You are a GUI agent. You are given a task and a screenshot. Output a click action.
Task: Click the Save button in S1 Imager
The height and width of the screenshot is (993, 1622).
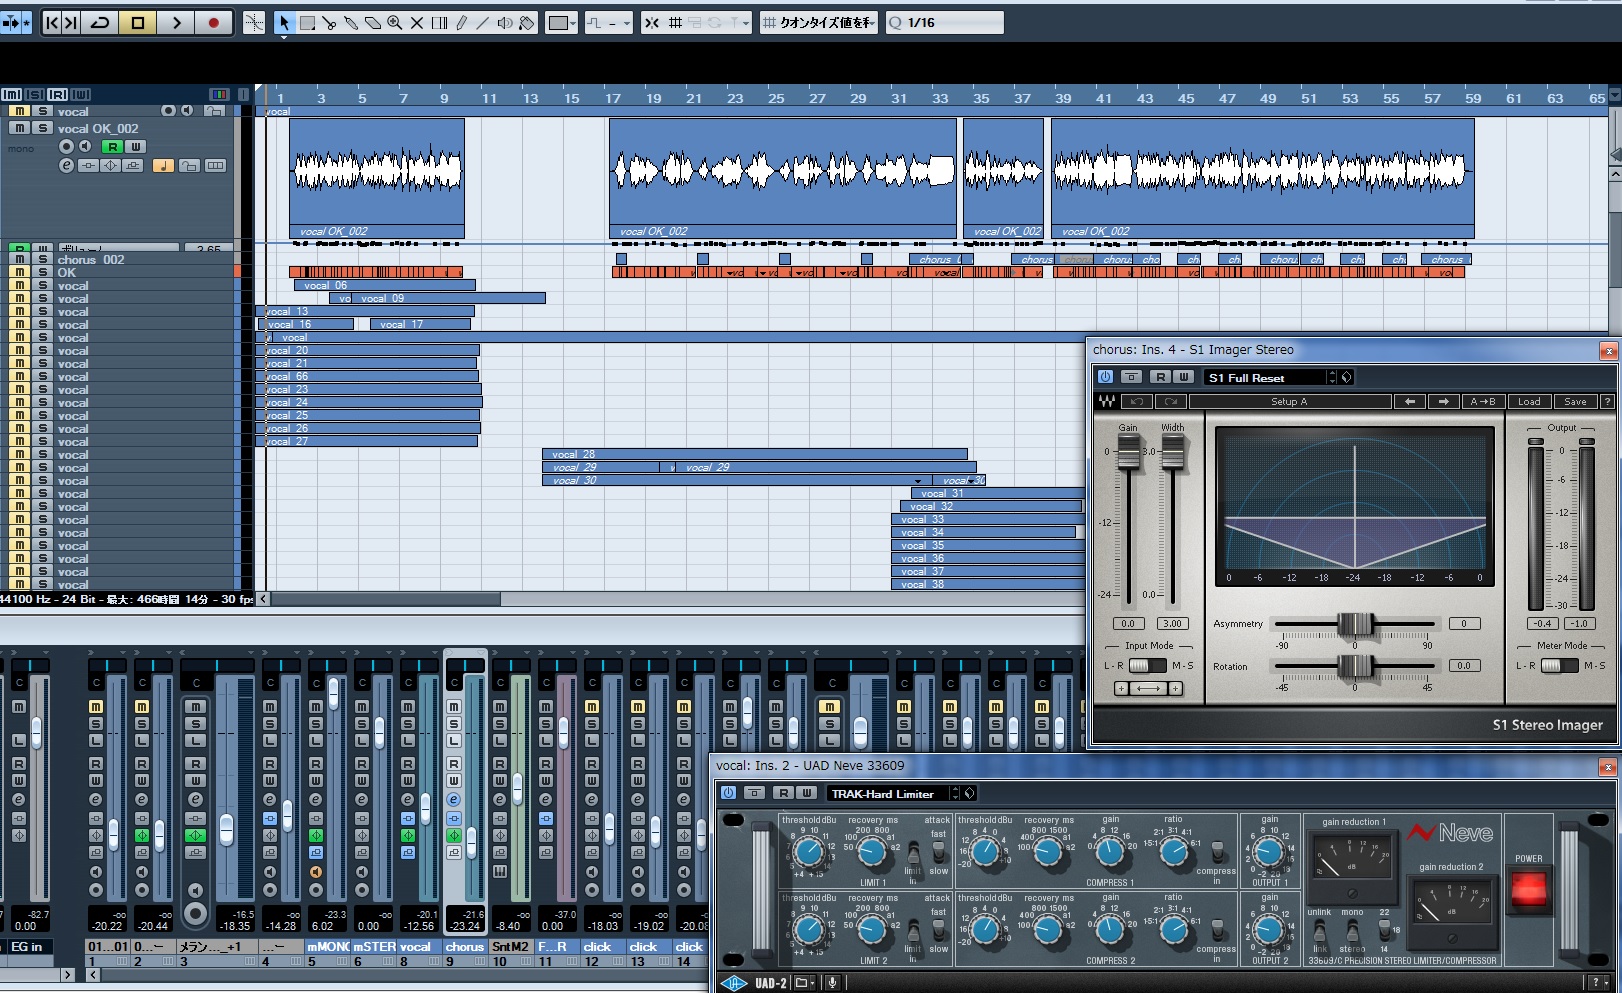[x=1575, y=401]
